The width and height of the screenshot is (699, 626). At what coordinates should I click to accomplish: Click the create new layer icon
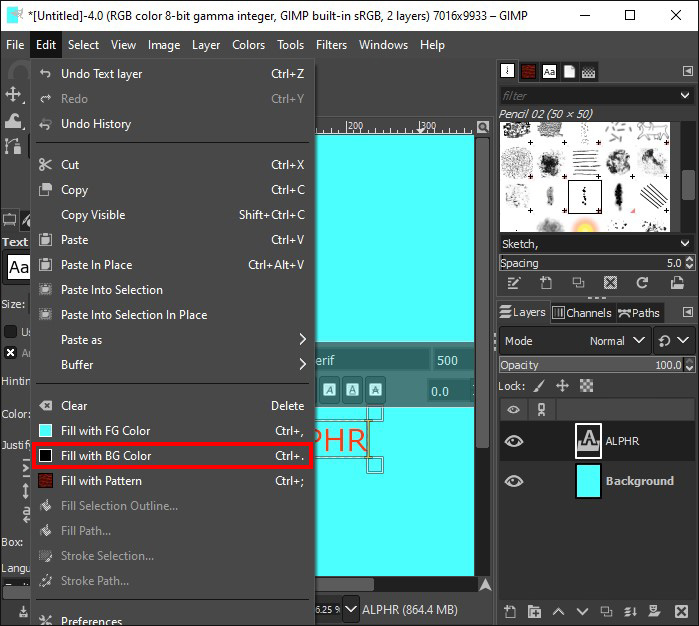(x=510, y=612)
